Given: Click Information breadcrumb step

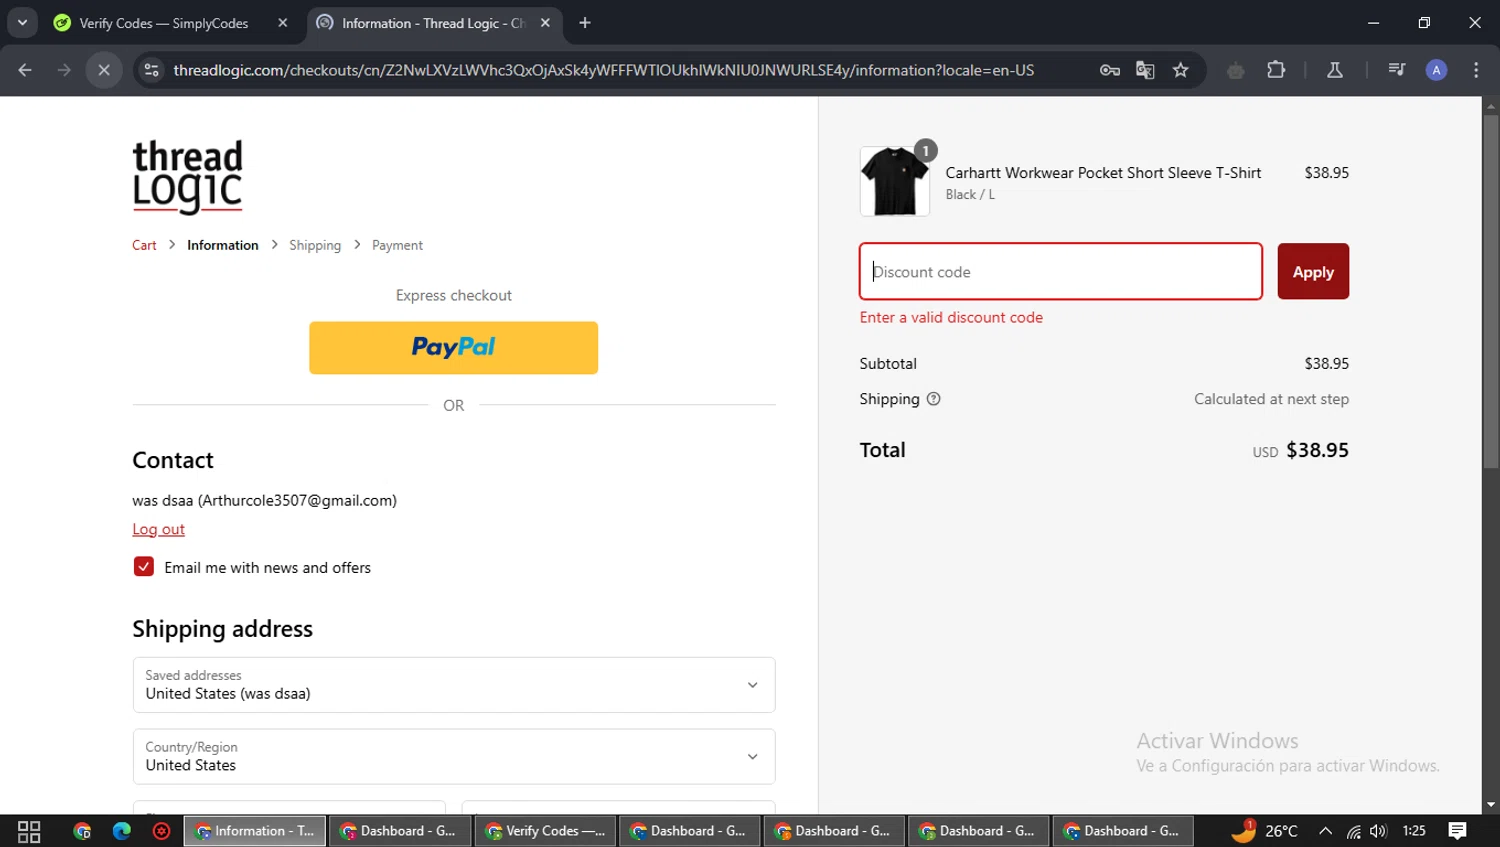Looking at the screenshot, I should (x=223, y=245).
